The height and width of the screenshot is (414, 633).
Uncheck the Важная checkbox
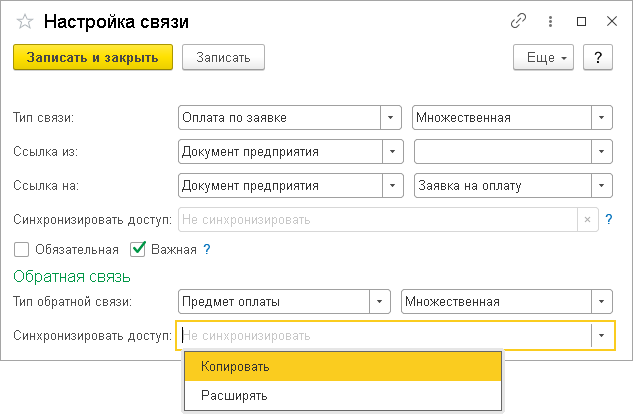point(138,249)
